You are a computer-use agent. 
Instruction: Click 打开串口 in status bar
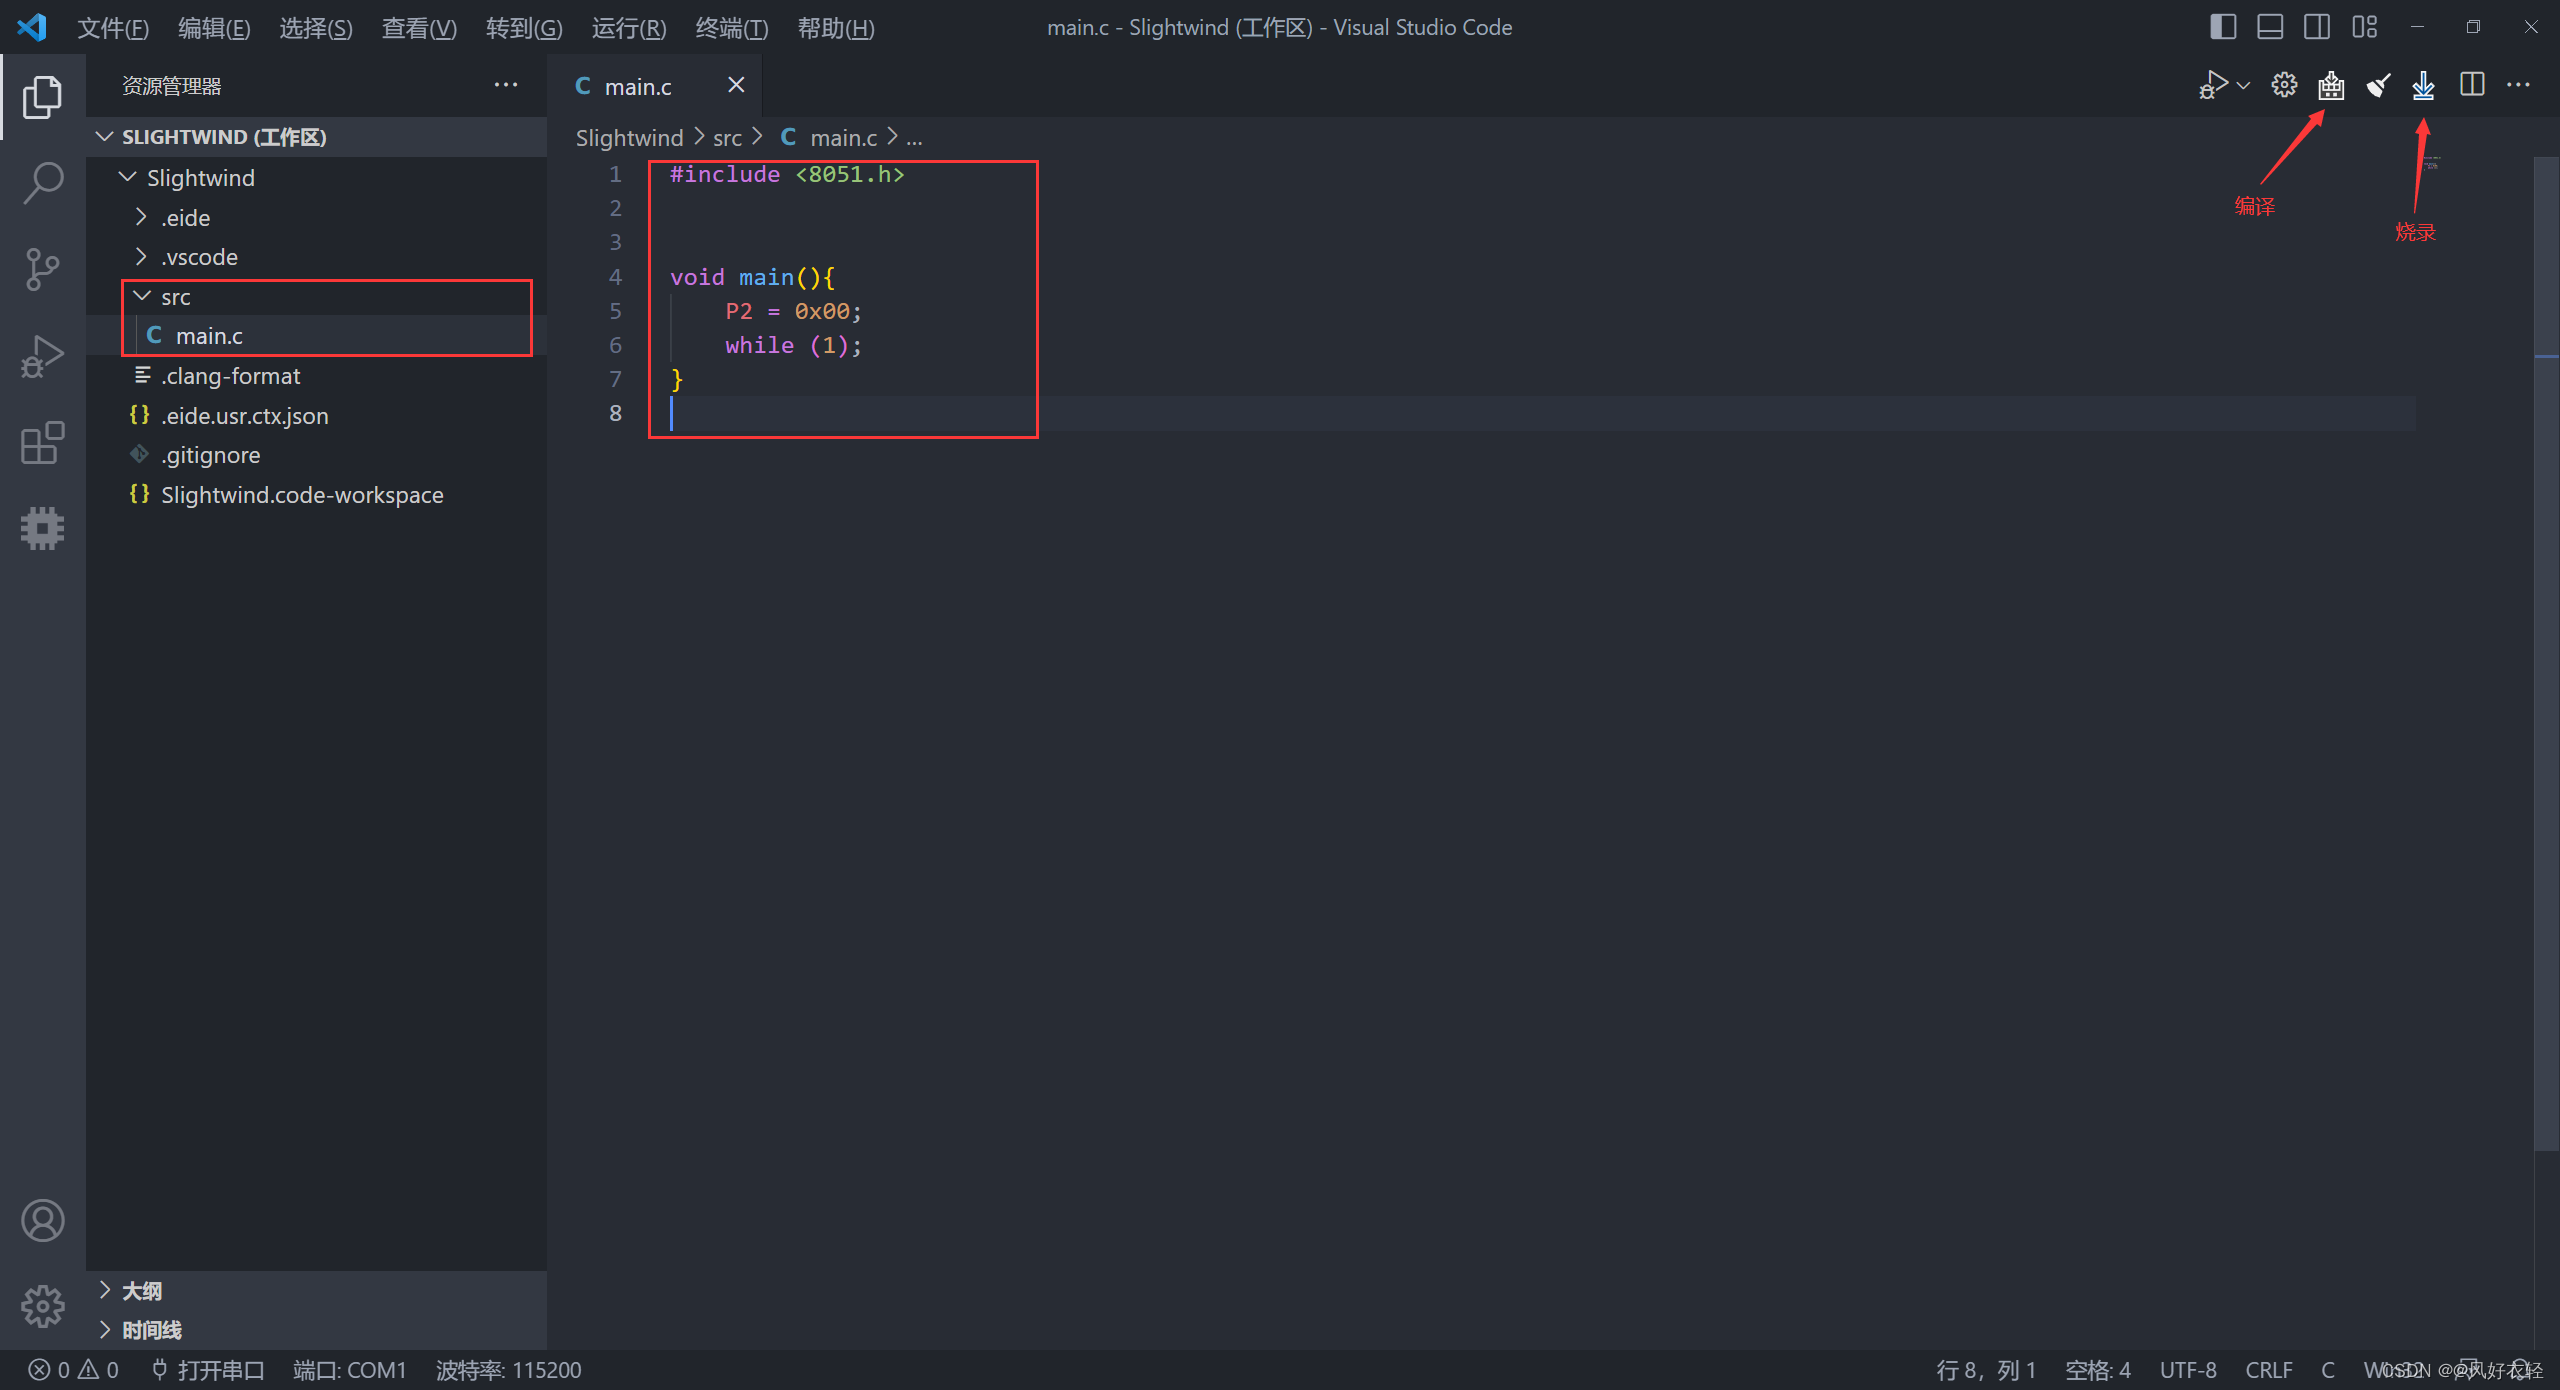[x=208, y=1370]
